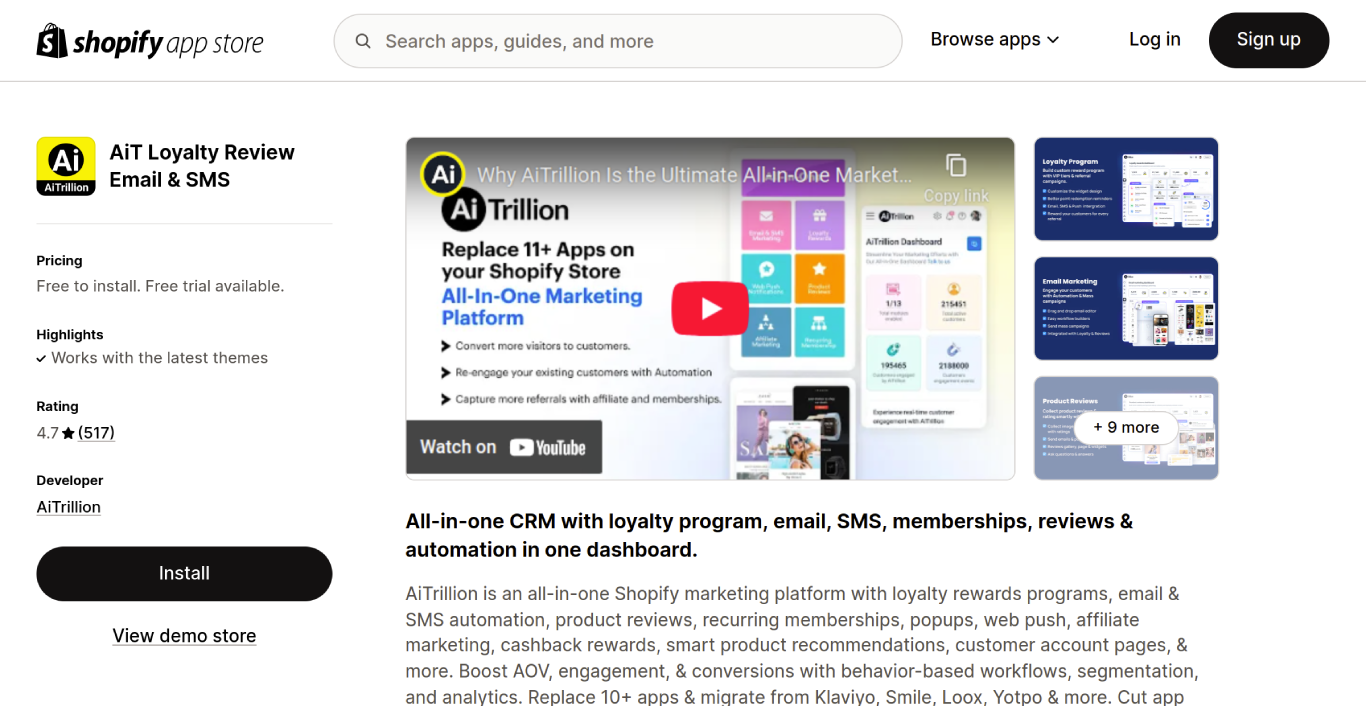Click the Browse apps chevron arrow

tap(1053, 40)
